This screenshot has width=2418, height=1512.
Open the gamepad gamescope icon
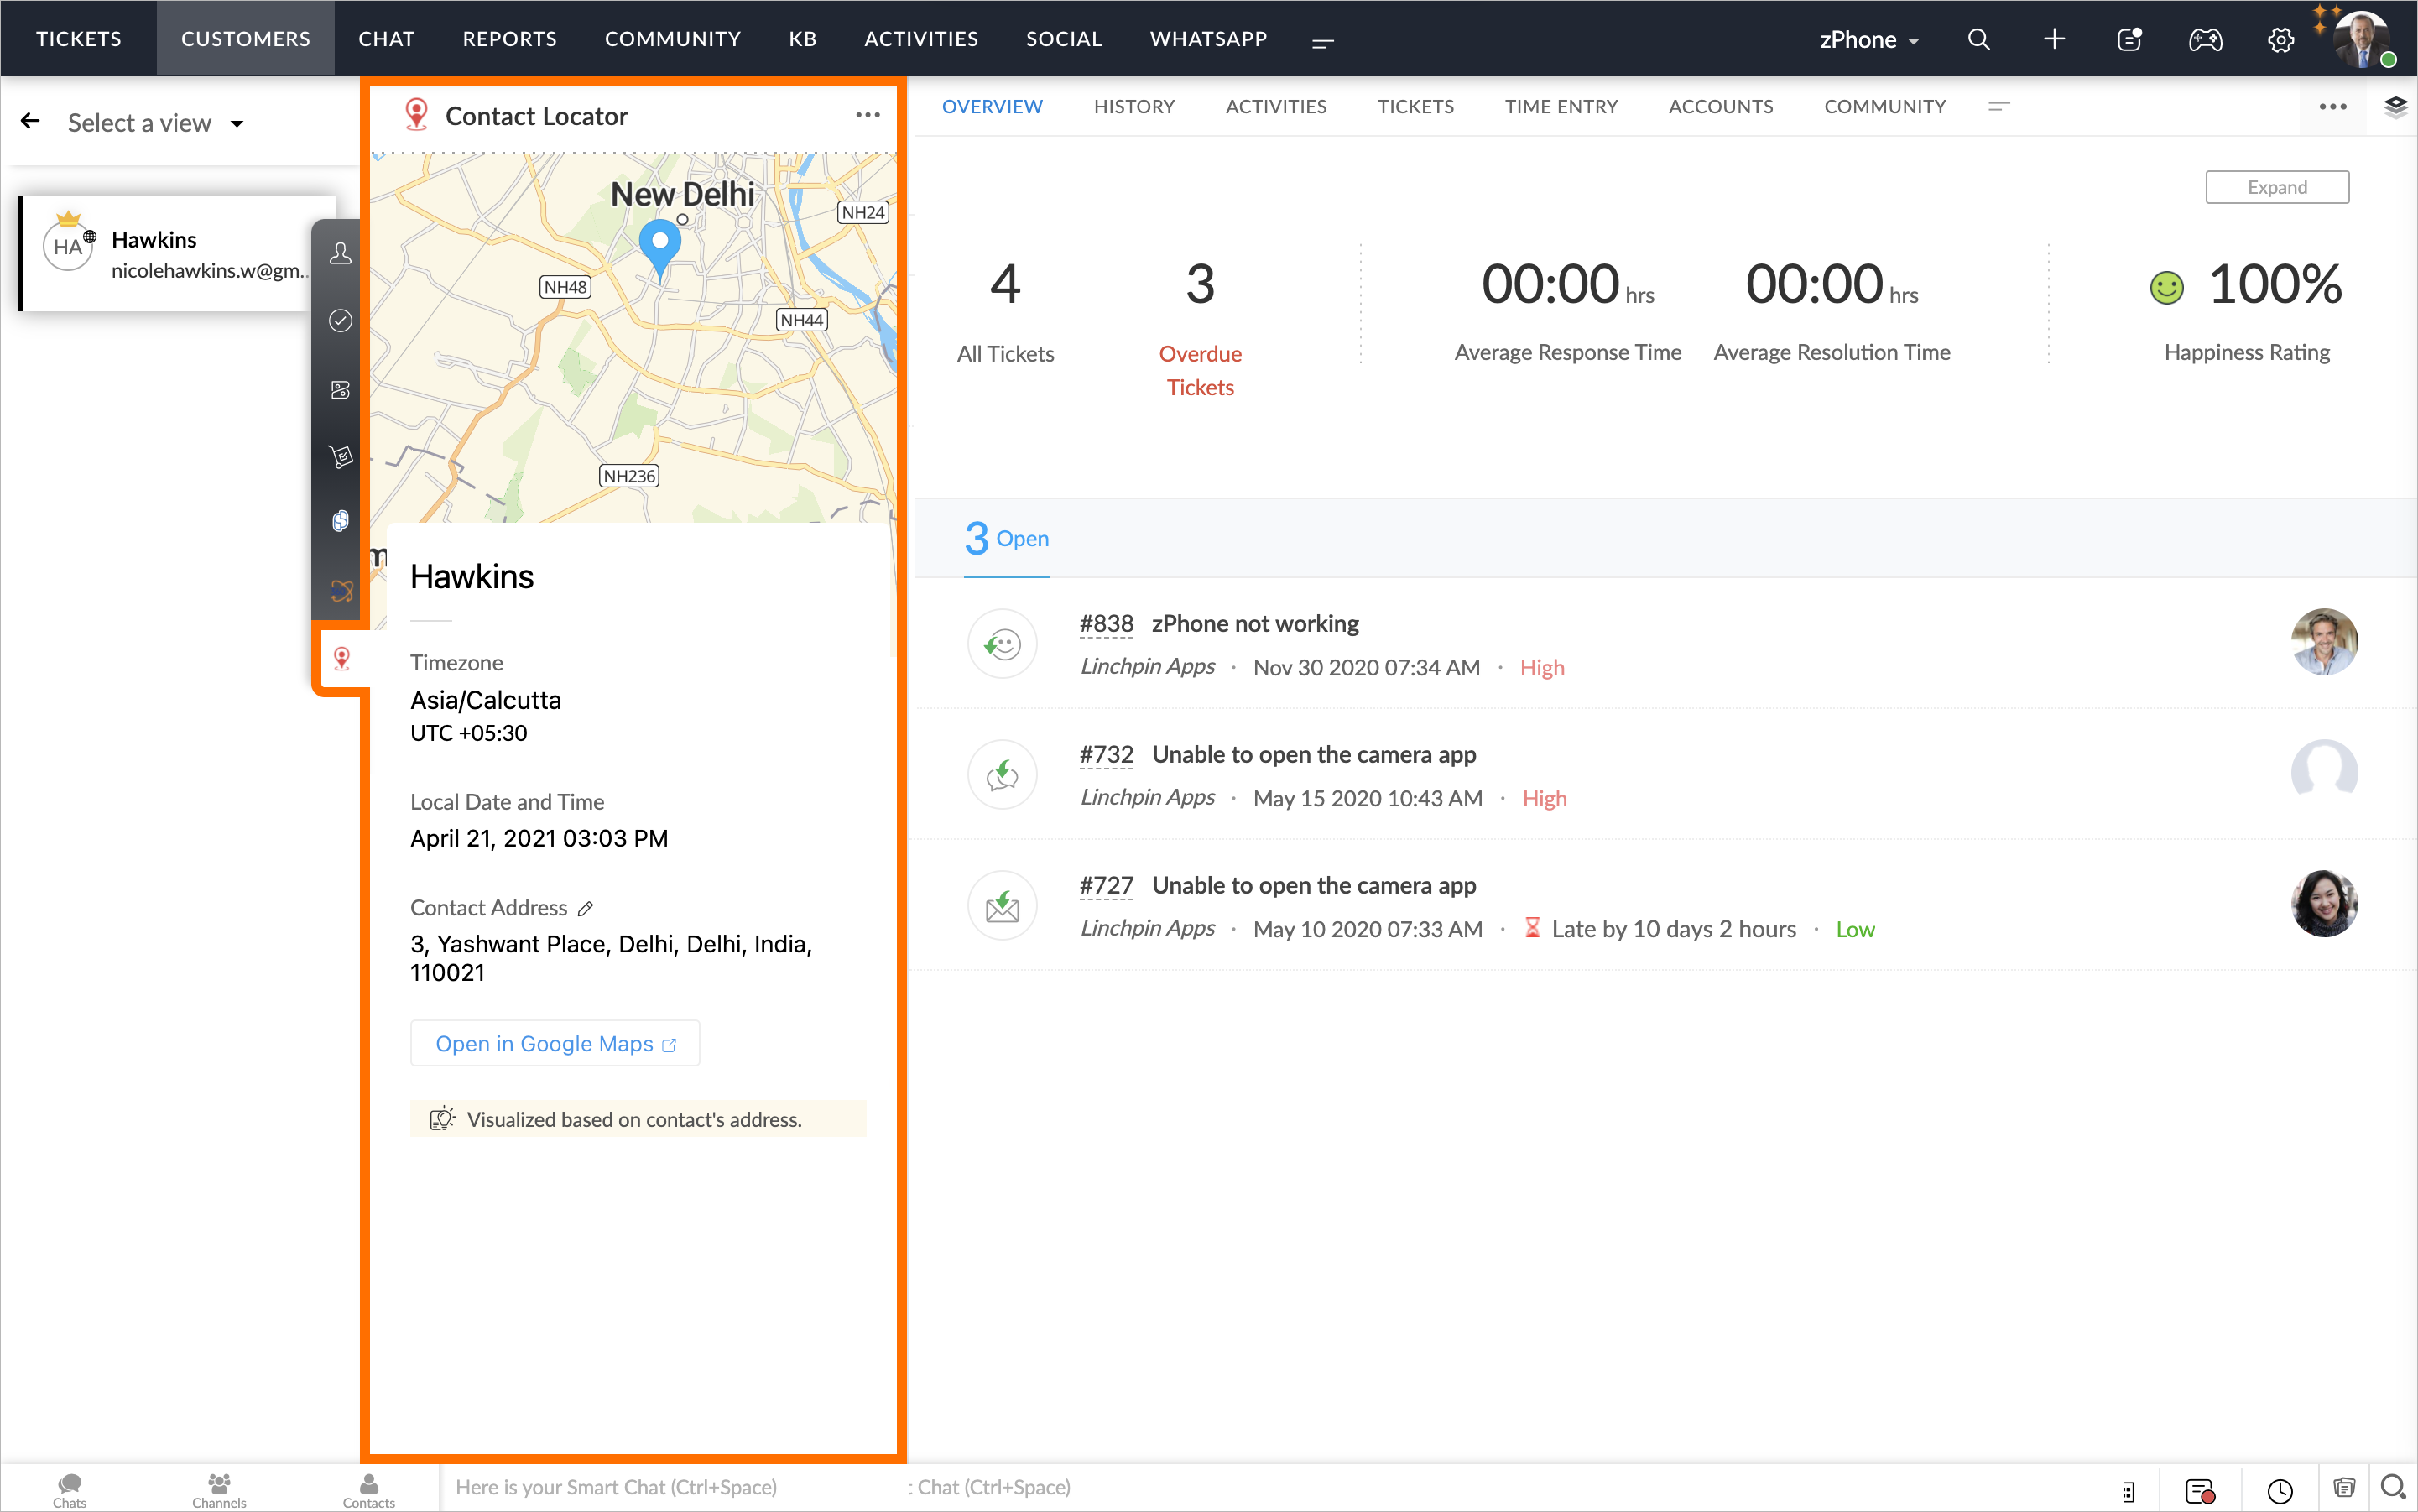coord(2205,39)
